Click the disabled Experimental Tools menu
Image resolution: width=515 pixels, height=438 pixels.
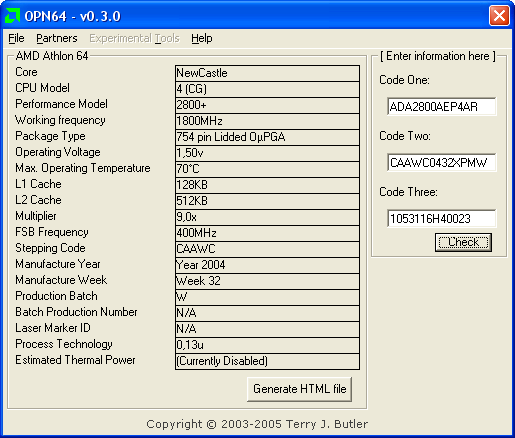134,38
